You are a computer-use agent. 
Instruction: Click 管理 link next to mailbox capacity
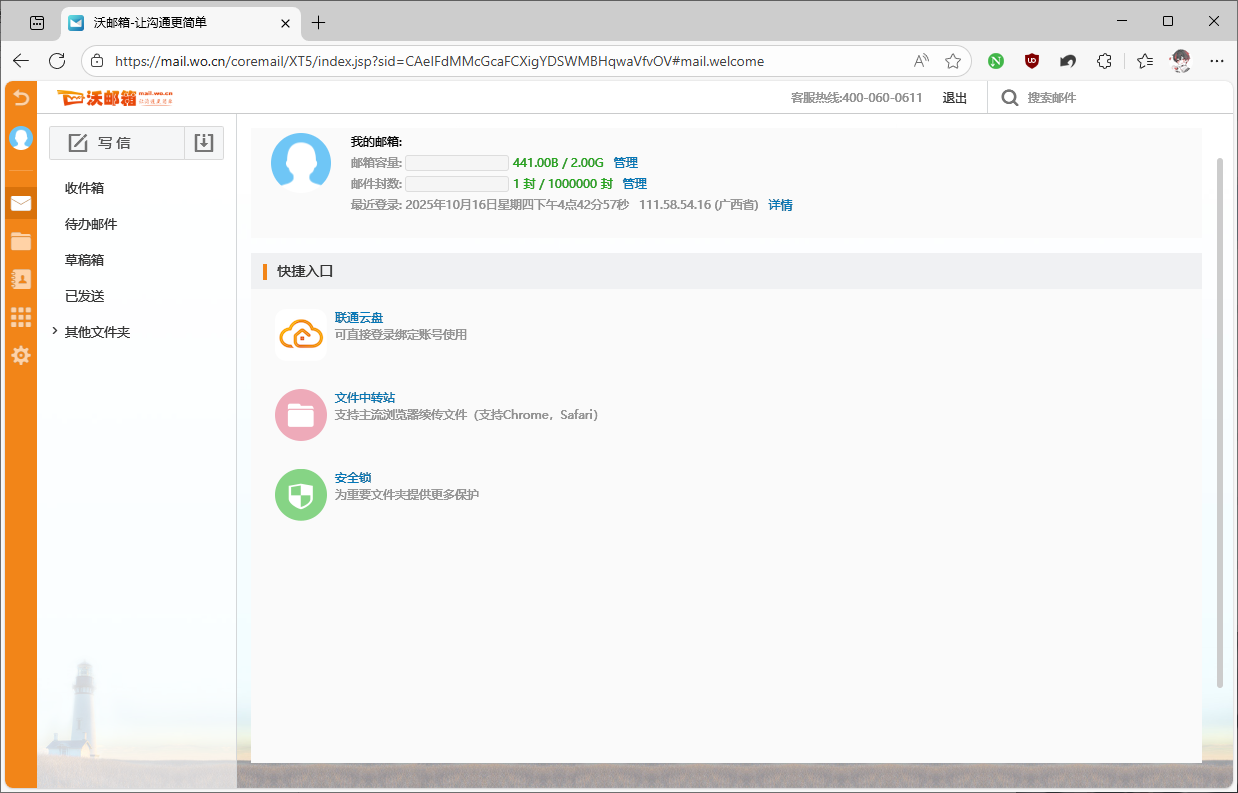pyautogui.click(x=625, y=163)
